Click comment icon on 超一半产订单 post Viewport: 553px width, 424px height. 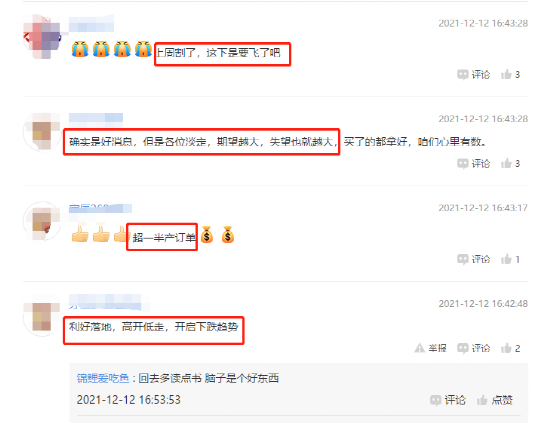pyautogui.click(x=463, y=259)
